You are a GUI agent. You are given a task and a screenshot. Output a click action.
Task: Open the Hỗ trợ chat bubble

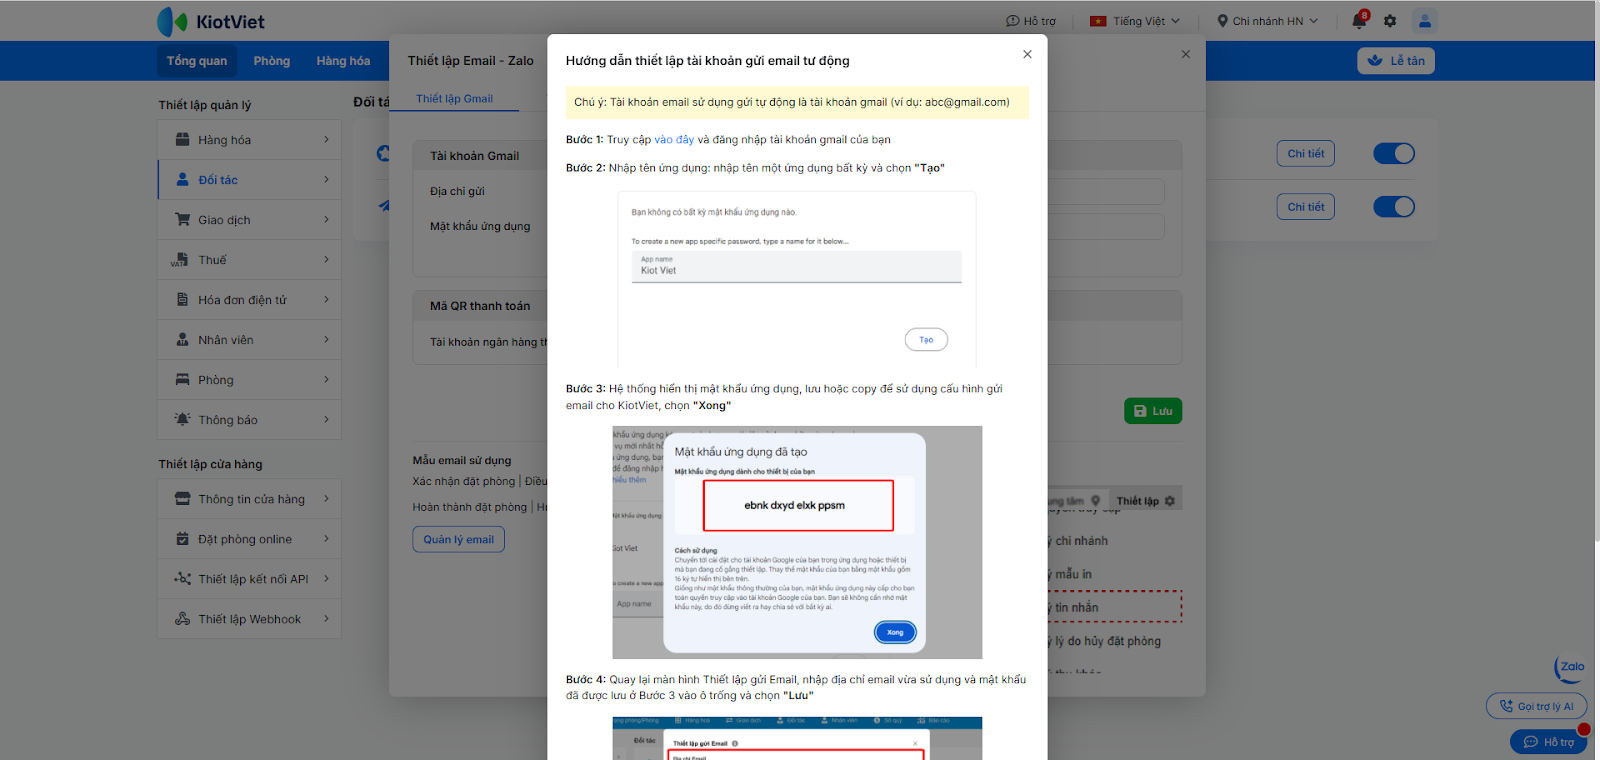[1548, 742]
